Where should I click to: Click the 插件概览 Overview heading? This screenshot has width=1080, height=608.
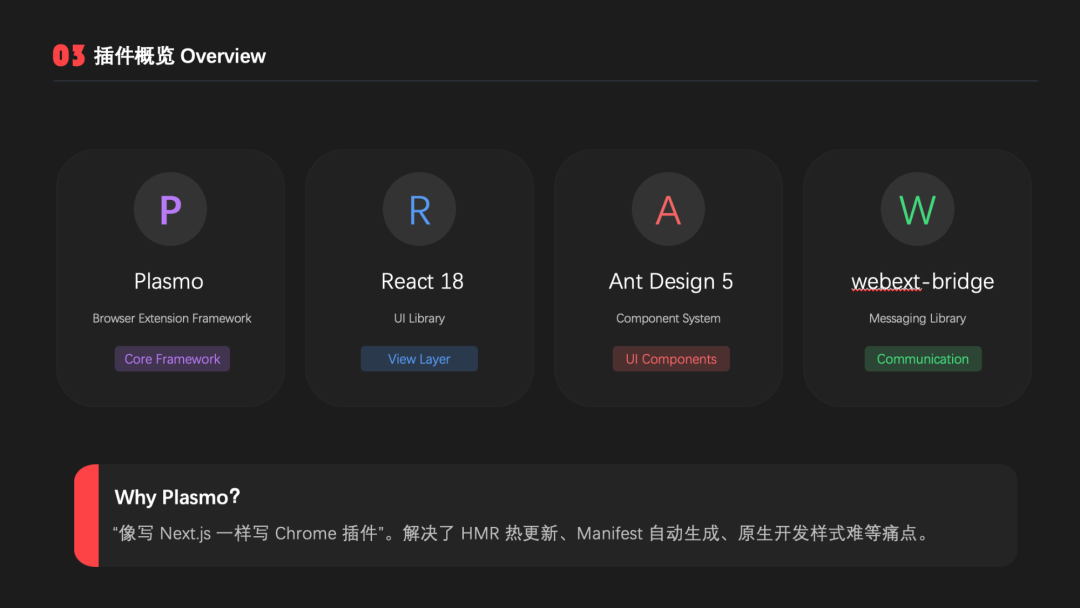[180, 56]
